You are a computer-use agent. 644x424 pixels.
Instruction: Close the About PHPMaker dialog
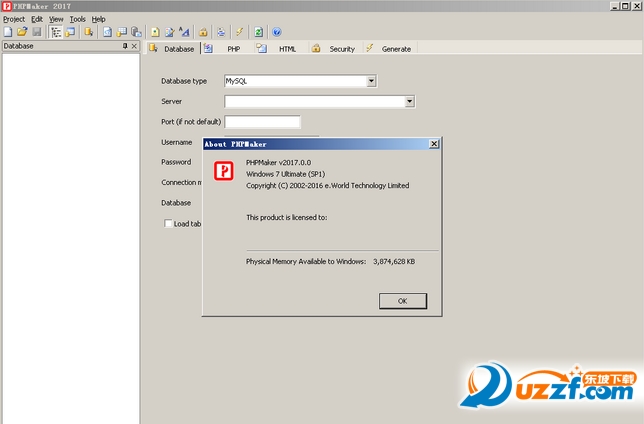coord(434,144)
